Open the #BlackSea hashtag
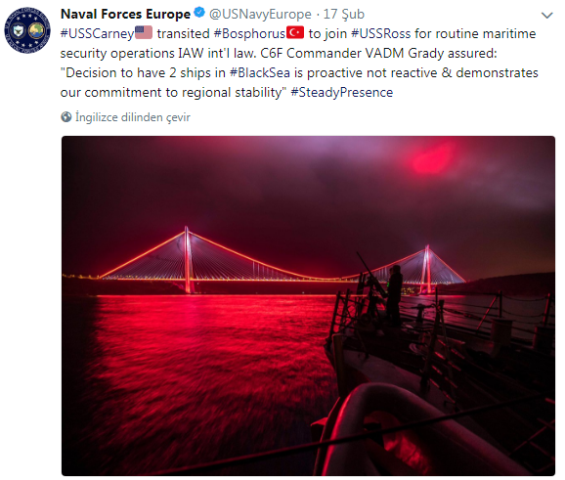 click(x=259, y=72)
